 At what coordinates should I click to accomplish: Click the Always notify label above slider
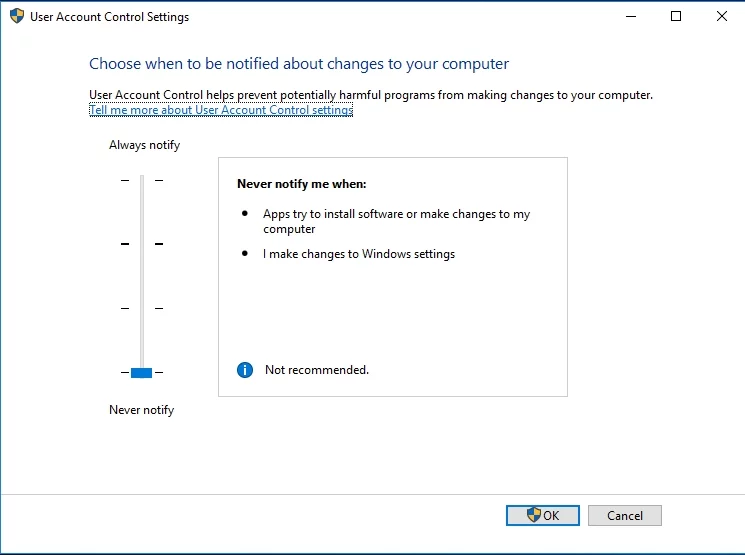click(144, 145)
